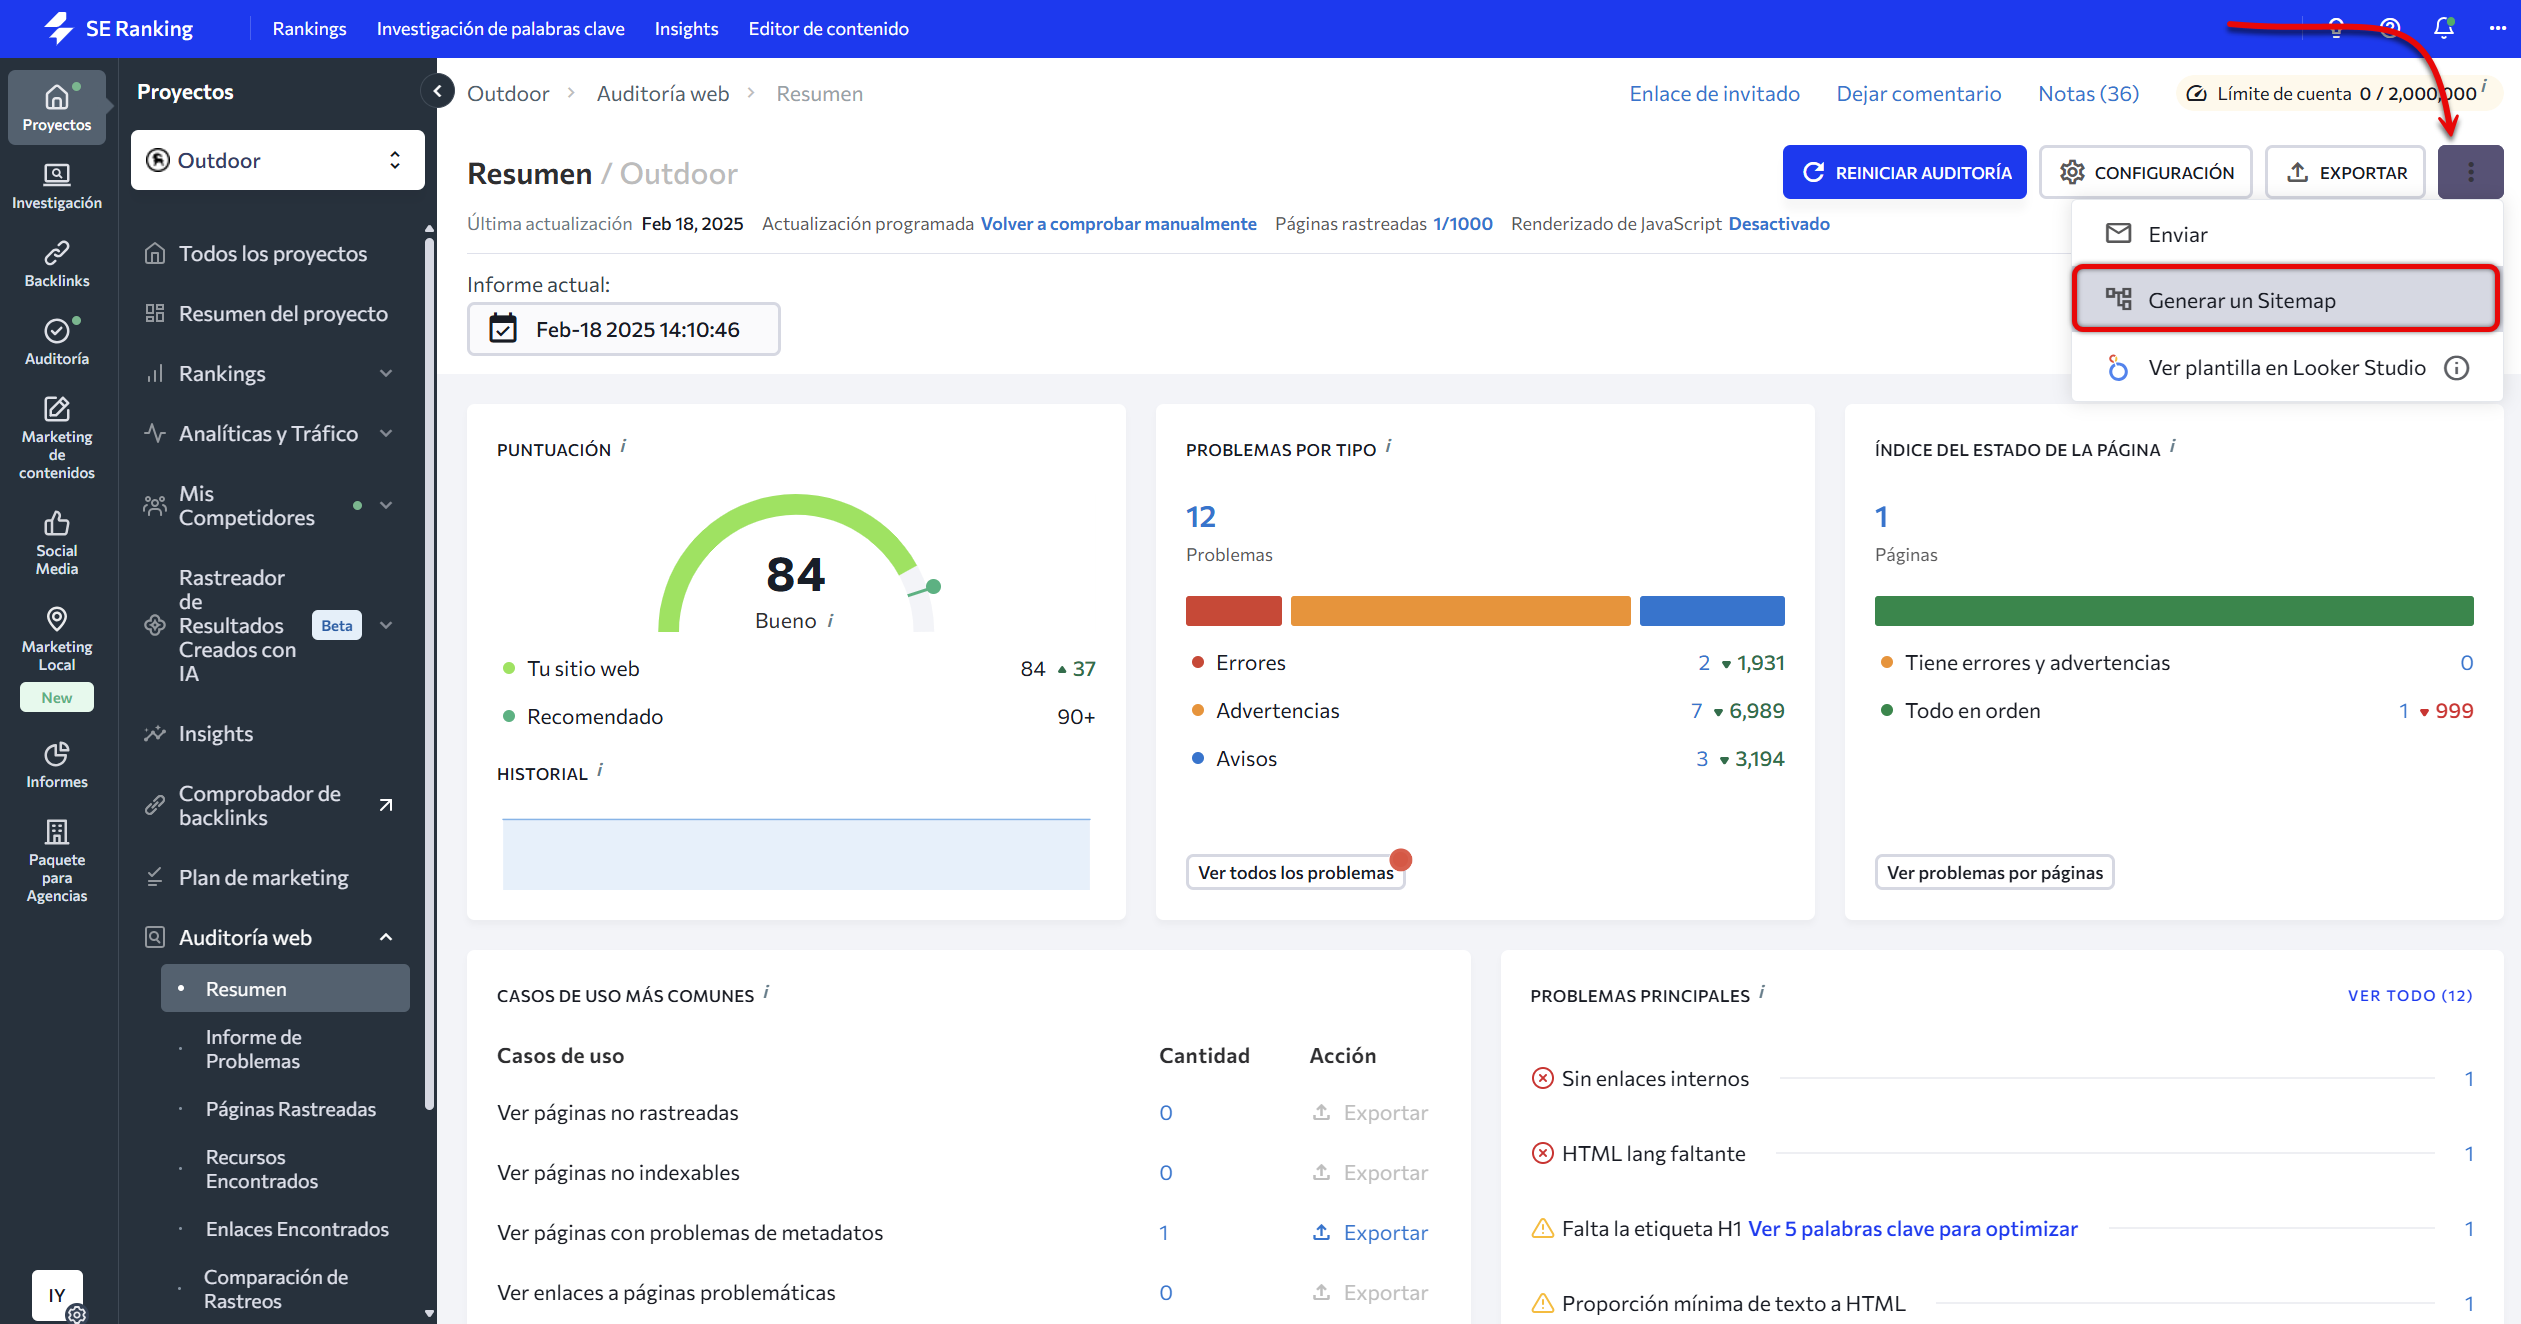The image size is (2521, 1324).
Task: Open Proyectos in the left sidebar
Action: [x=57, y=108]
